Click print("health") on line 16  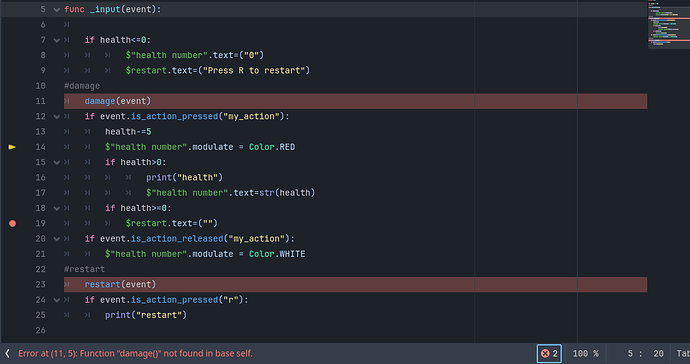point(184,177)
